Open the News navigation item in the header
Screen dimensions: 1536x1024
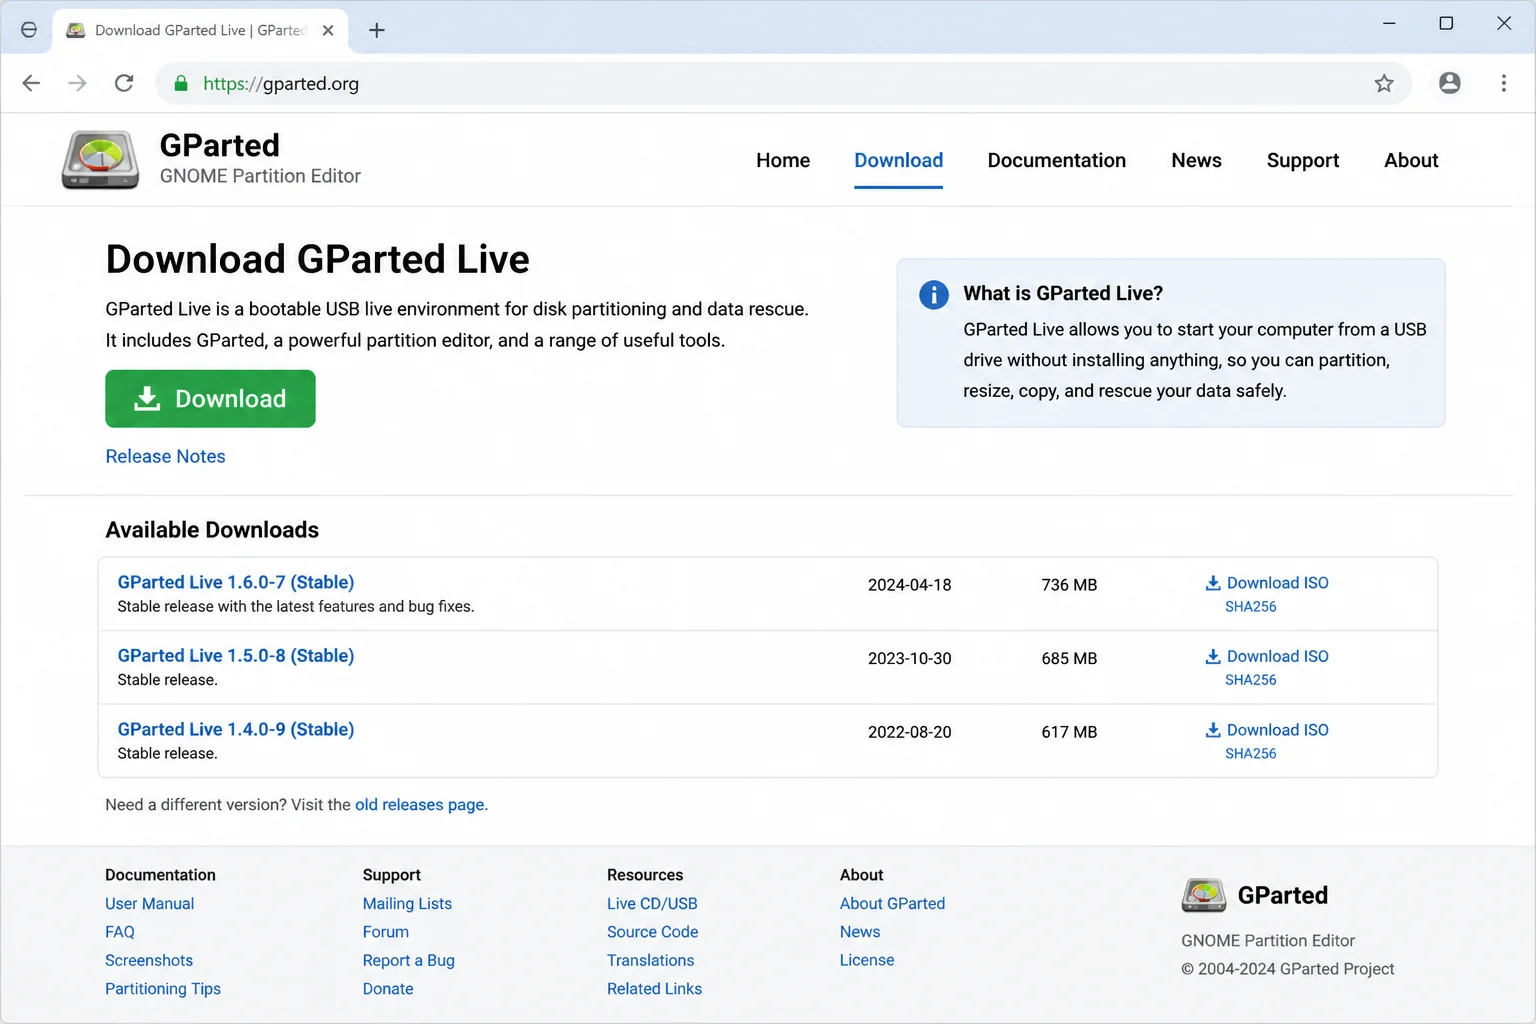click(x=1196, y=160)
